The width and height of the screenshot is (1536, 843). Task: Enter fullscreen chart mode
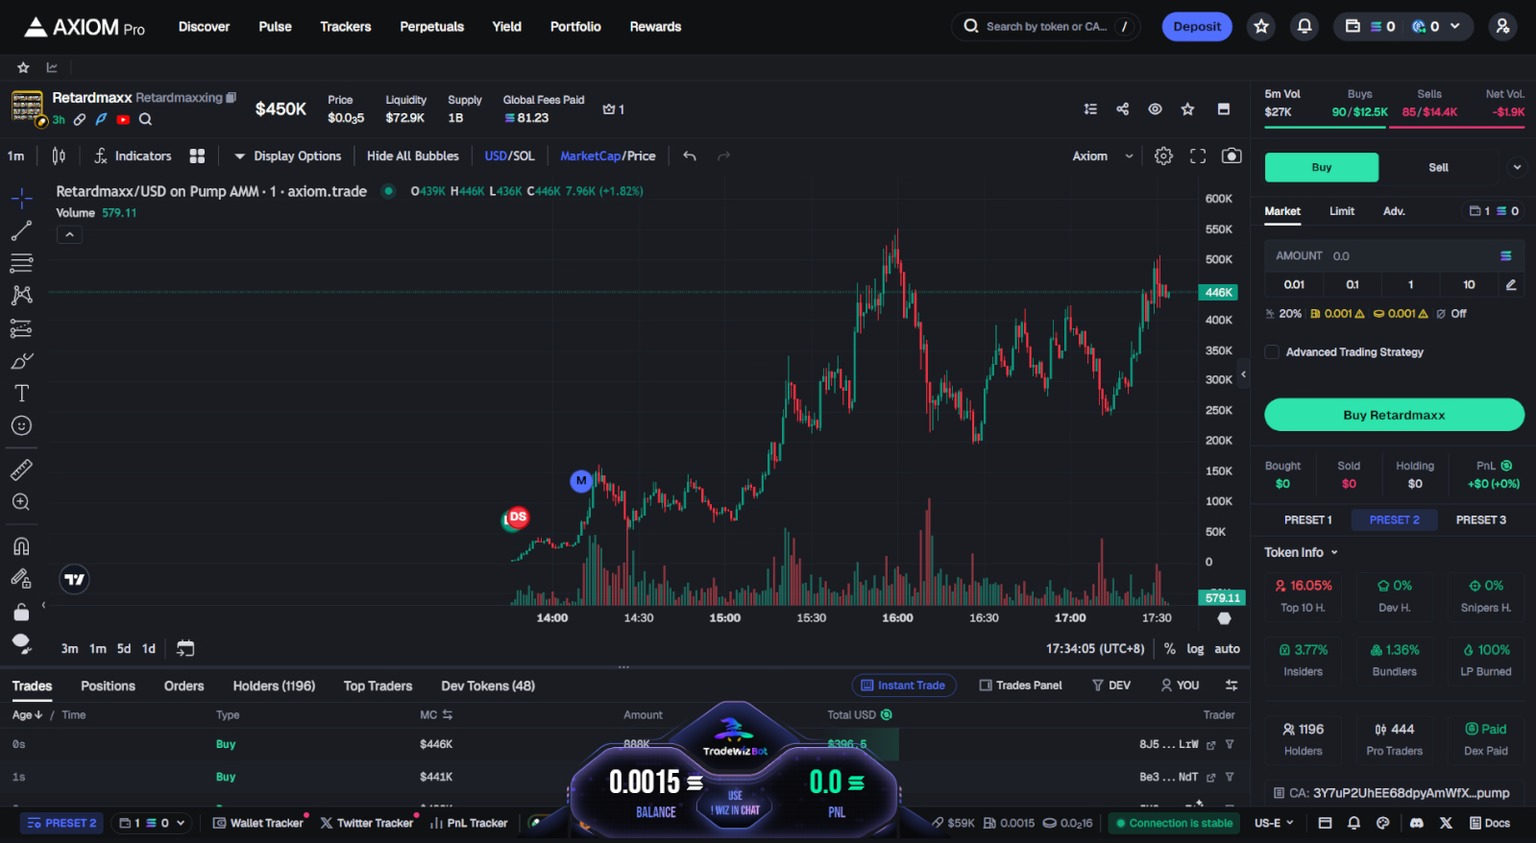1197,156
